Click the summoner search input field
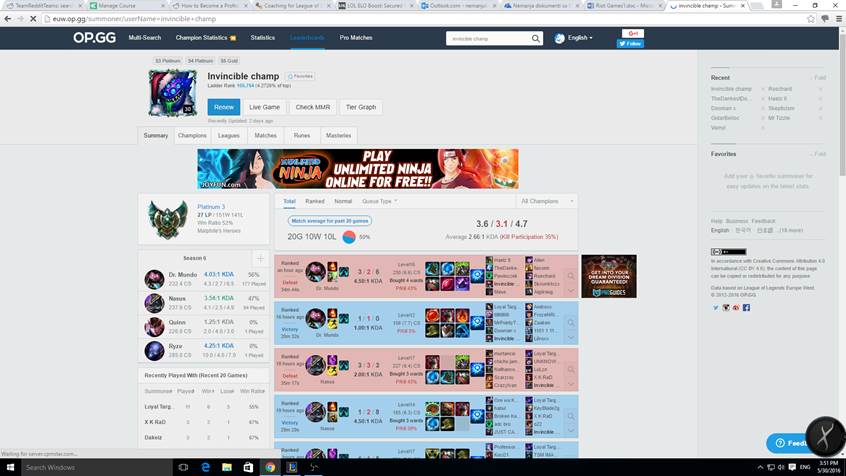 [488, 38]
